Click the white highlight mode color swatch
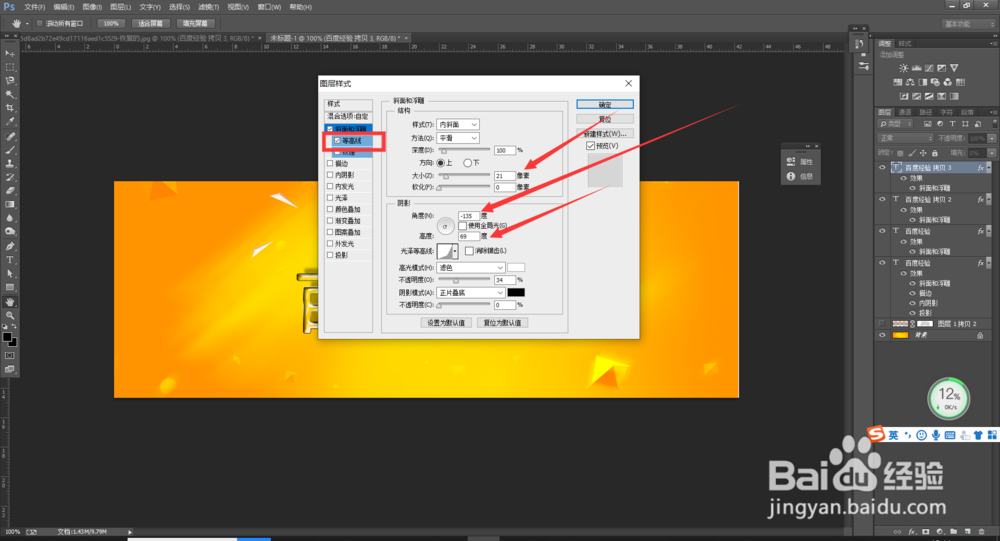1000x541 pixels. click(516, 267)
